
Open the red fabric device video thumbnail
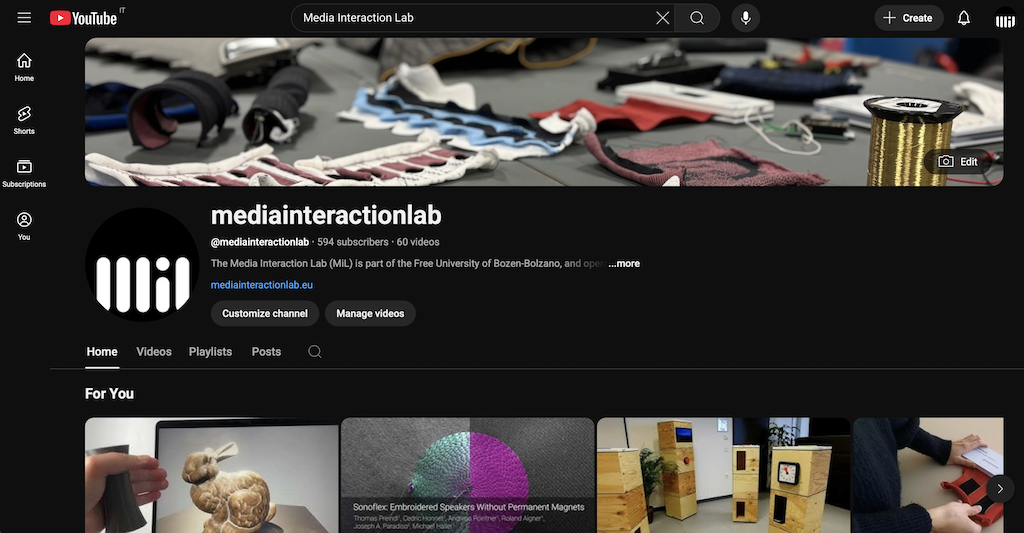928,476
